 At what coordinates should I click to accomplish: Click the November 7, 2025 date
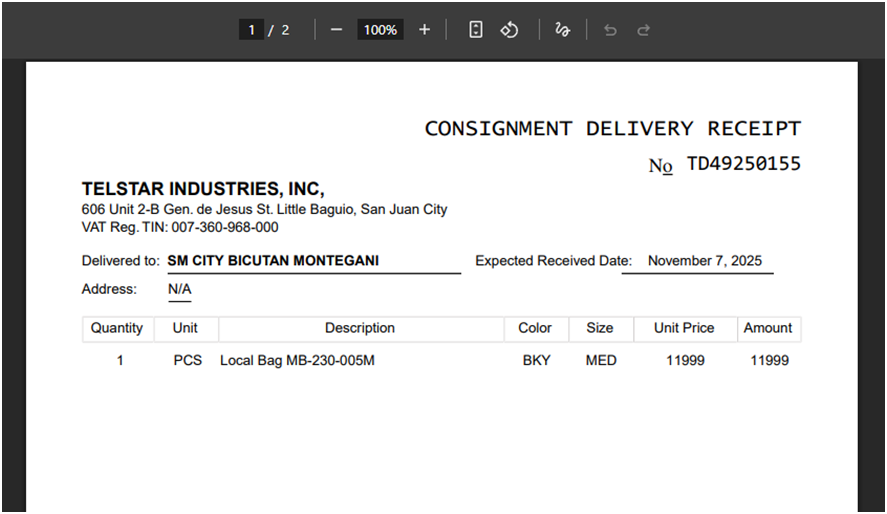coord(704,261)
